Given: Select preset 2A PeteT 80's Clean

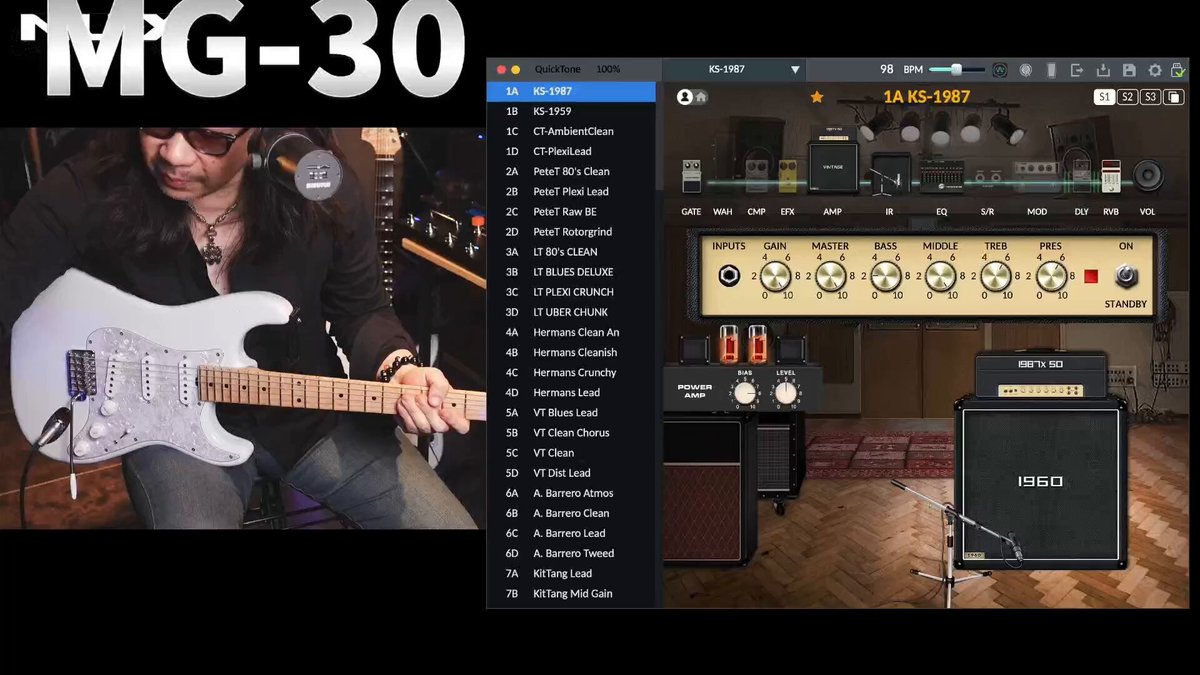Looking at the screenshot, I should 571,171.
